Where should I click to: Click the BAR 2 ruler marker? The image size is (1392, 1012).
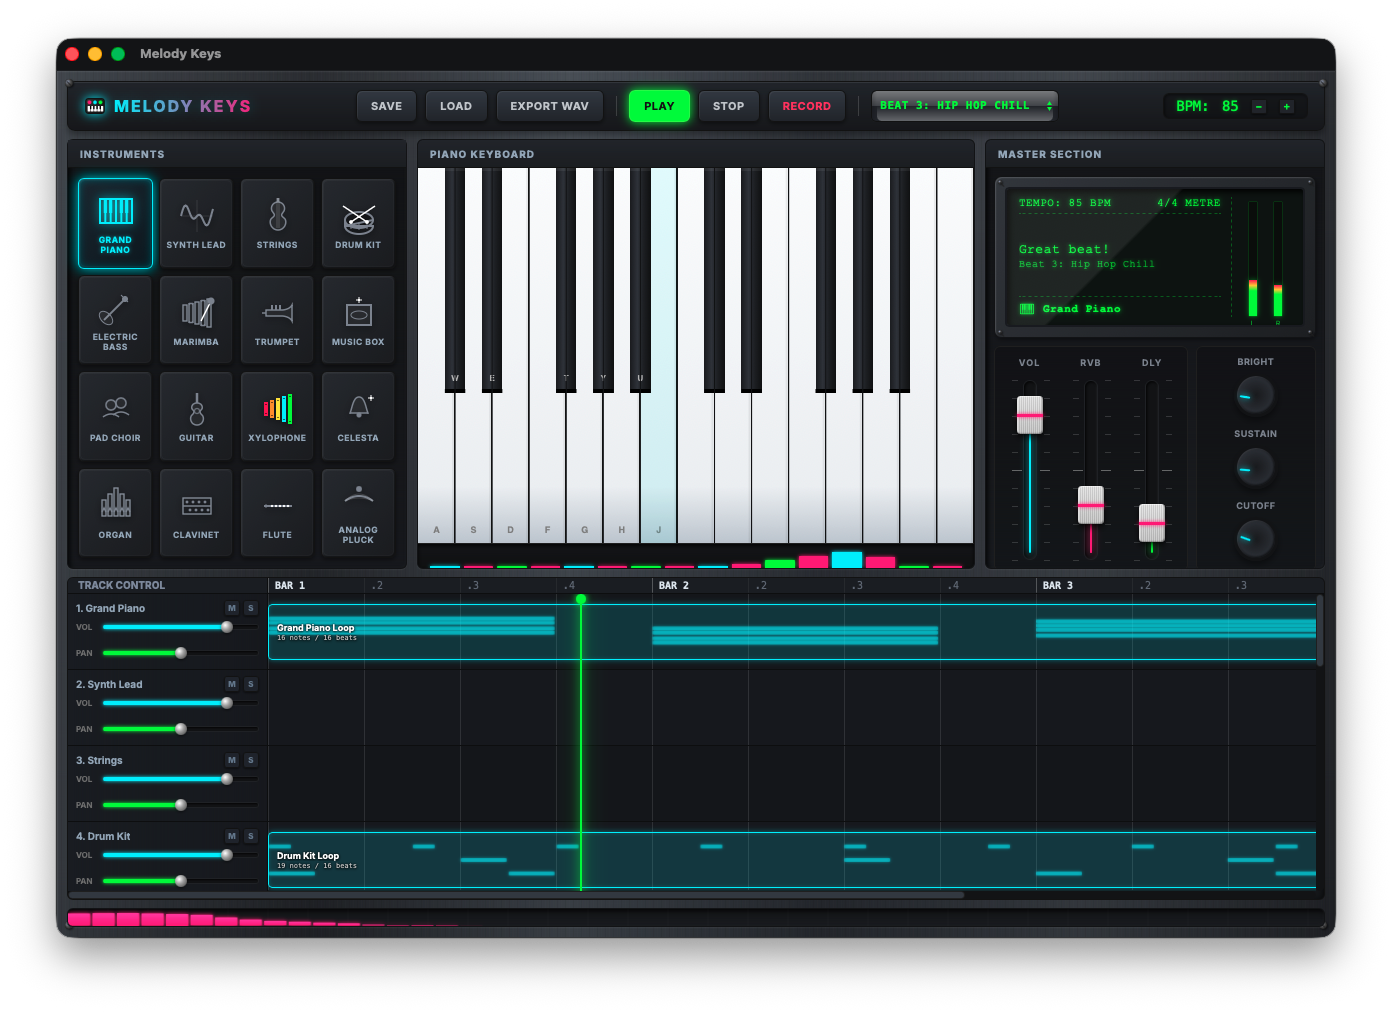point(674,586)
